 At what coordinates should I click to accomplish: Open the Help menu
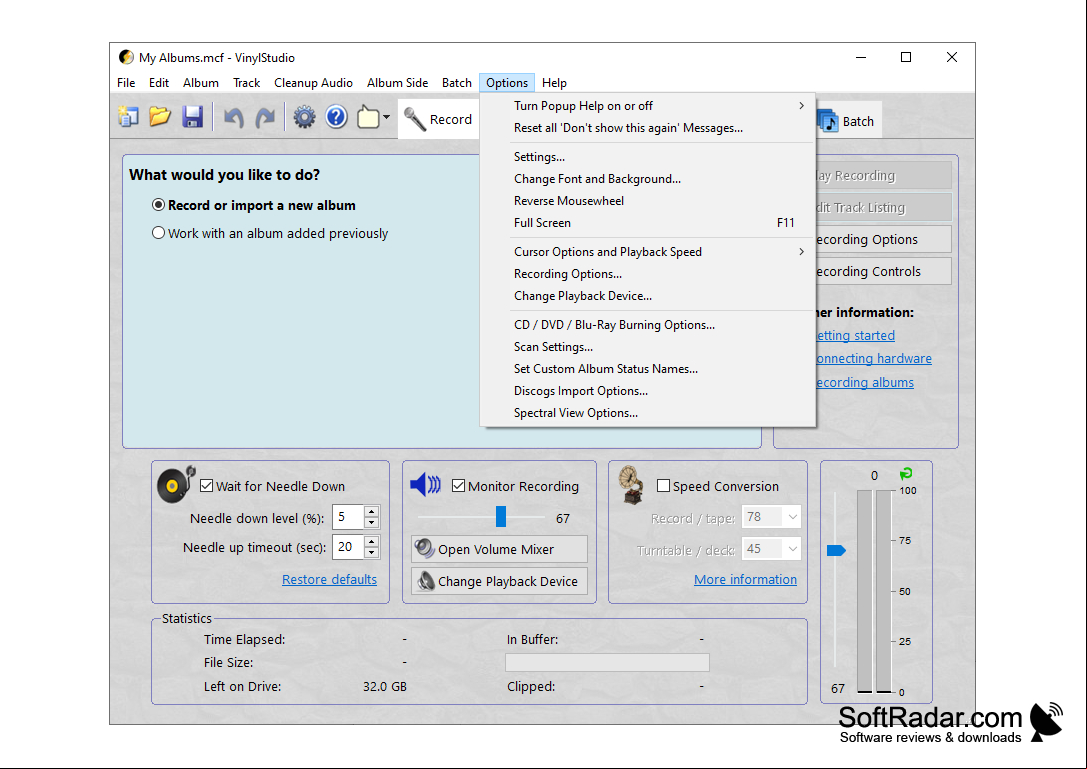tap(554, 83)
